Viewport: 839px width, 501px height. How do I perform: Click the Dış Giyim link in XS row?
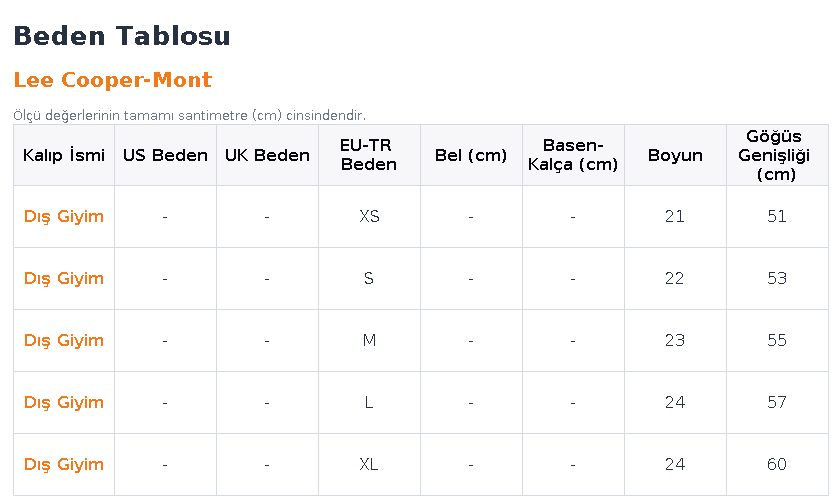coord(64,217)
